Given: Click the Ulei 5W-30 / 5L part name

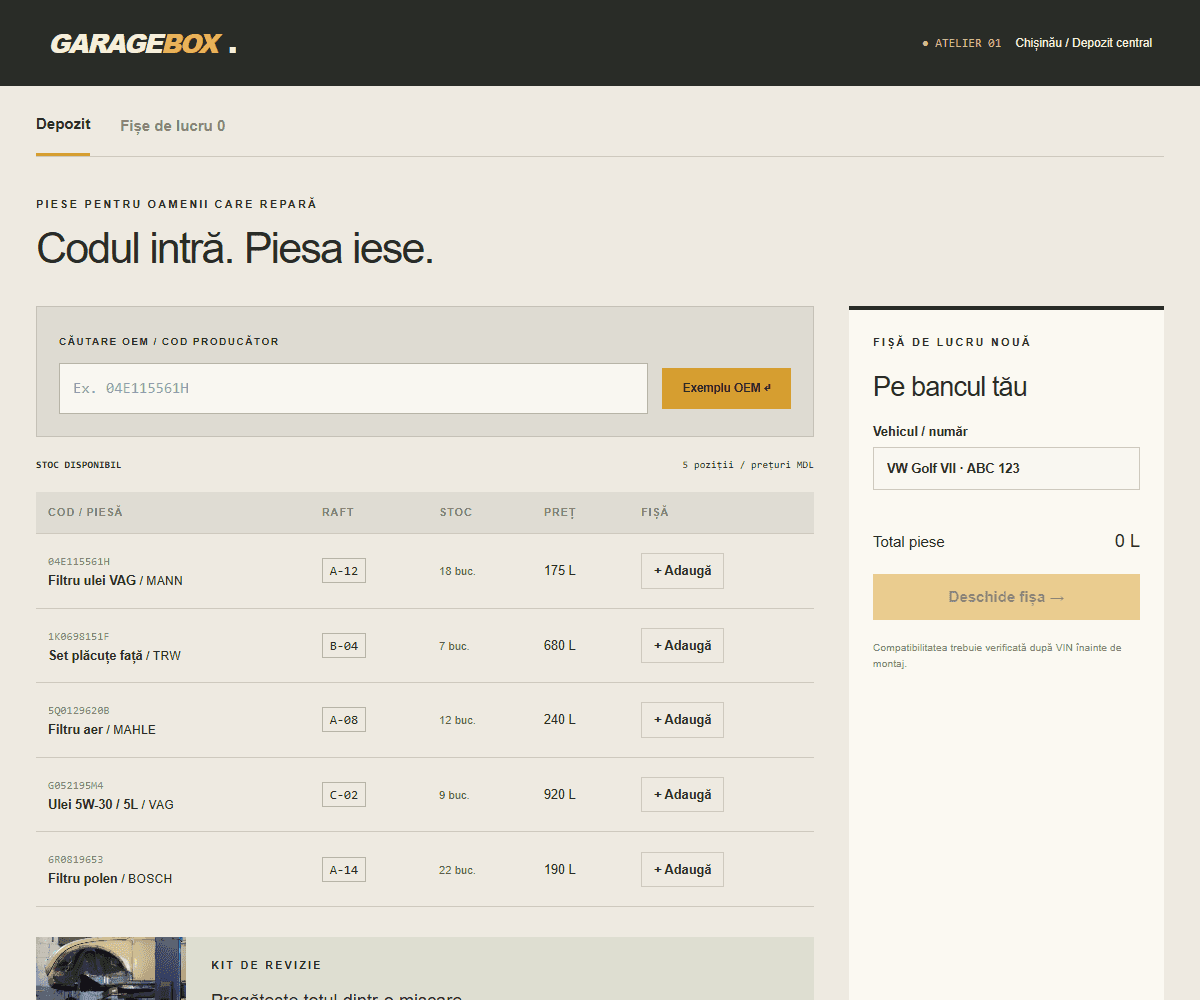Looking at the screenshot, I should point(95,805).
